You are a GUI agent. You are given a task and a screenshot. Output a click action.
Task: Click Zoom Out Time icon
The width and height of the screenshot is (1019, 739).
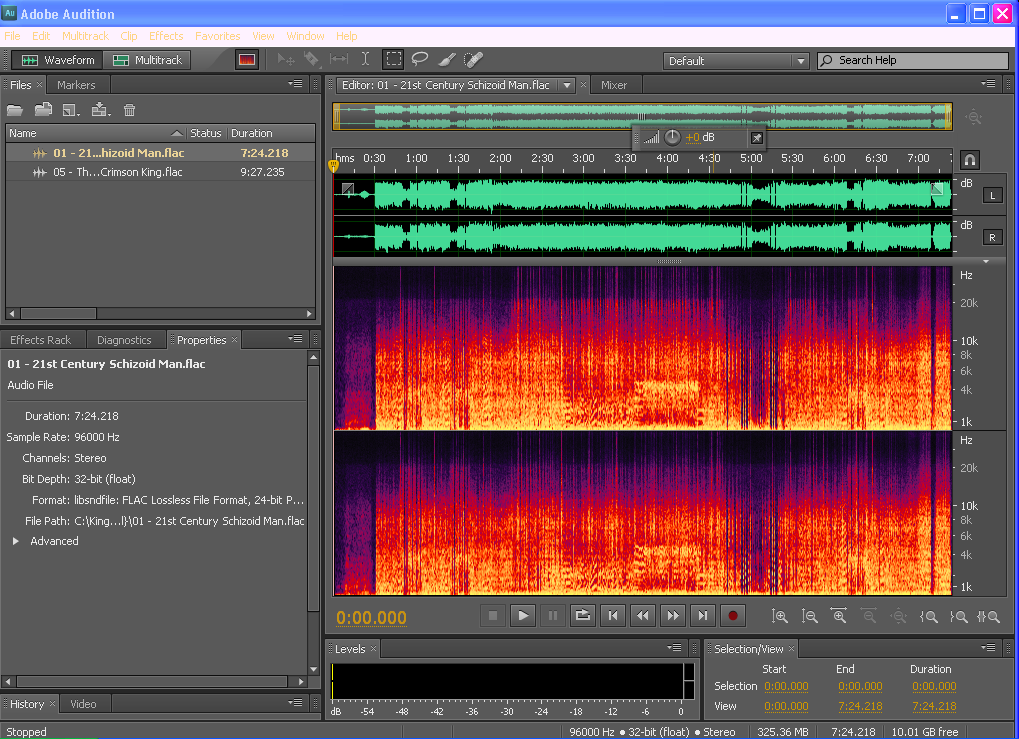869,616
